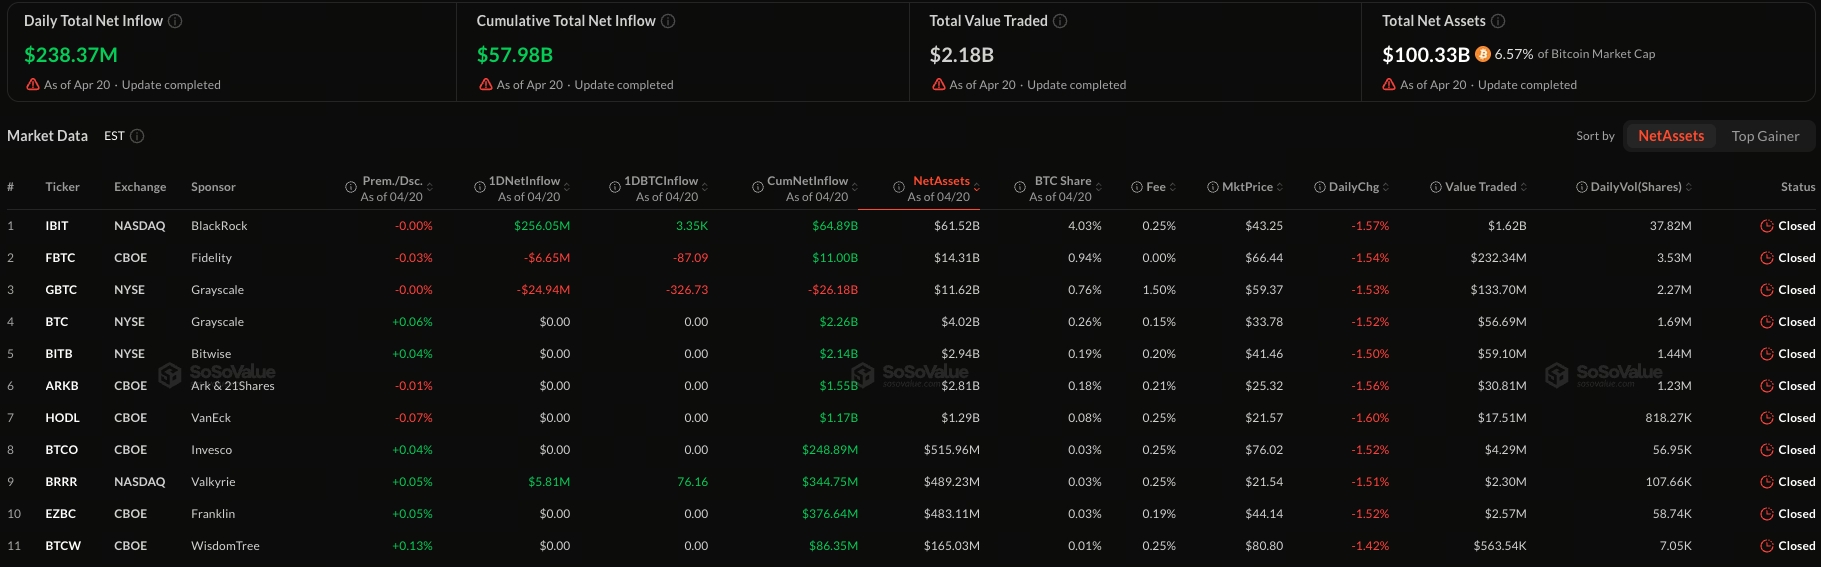Click info icon next to EST timezone
Viewport: 1821px width, 567px height.
137,136
